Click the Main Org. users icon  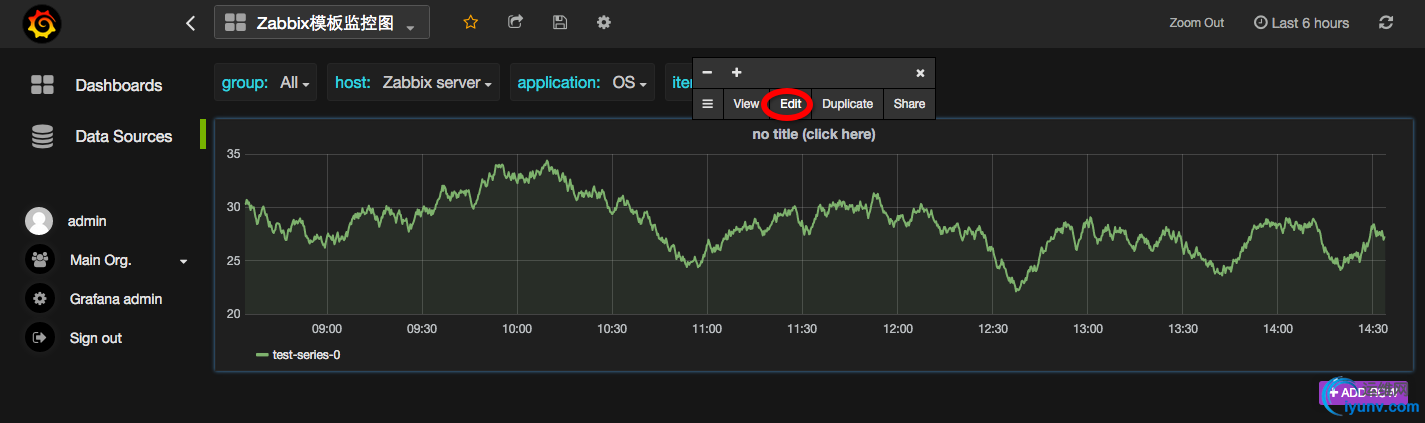pos(39,260)
